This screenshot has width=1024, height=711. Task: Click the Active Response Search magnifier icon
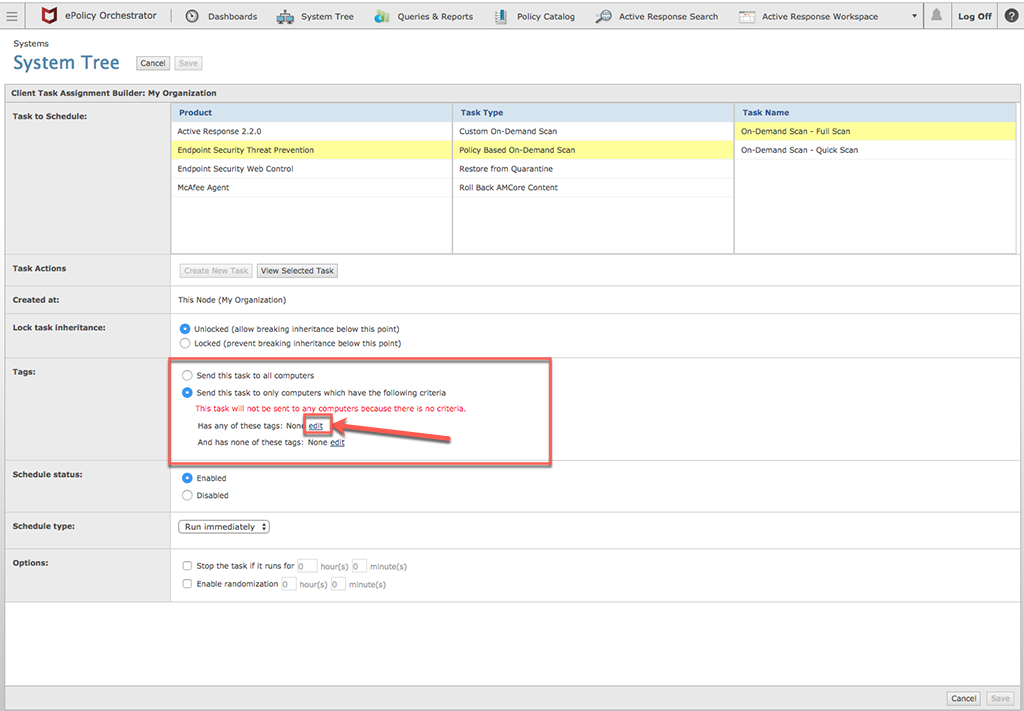[603, 16]
